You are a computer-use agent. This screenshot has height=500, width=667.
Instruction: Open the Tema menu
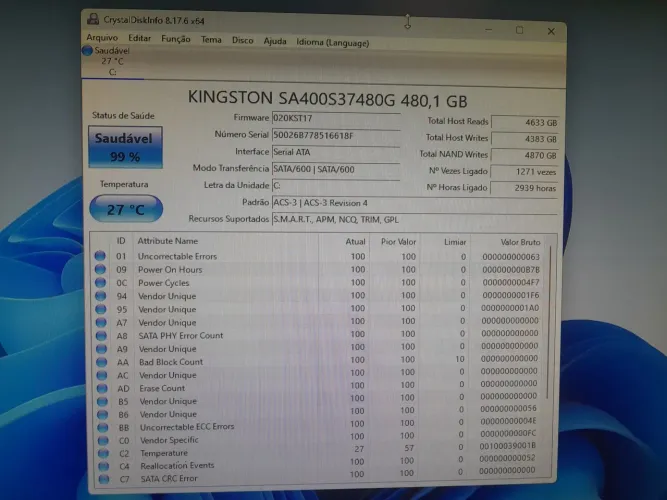[x=211, y=40]
